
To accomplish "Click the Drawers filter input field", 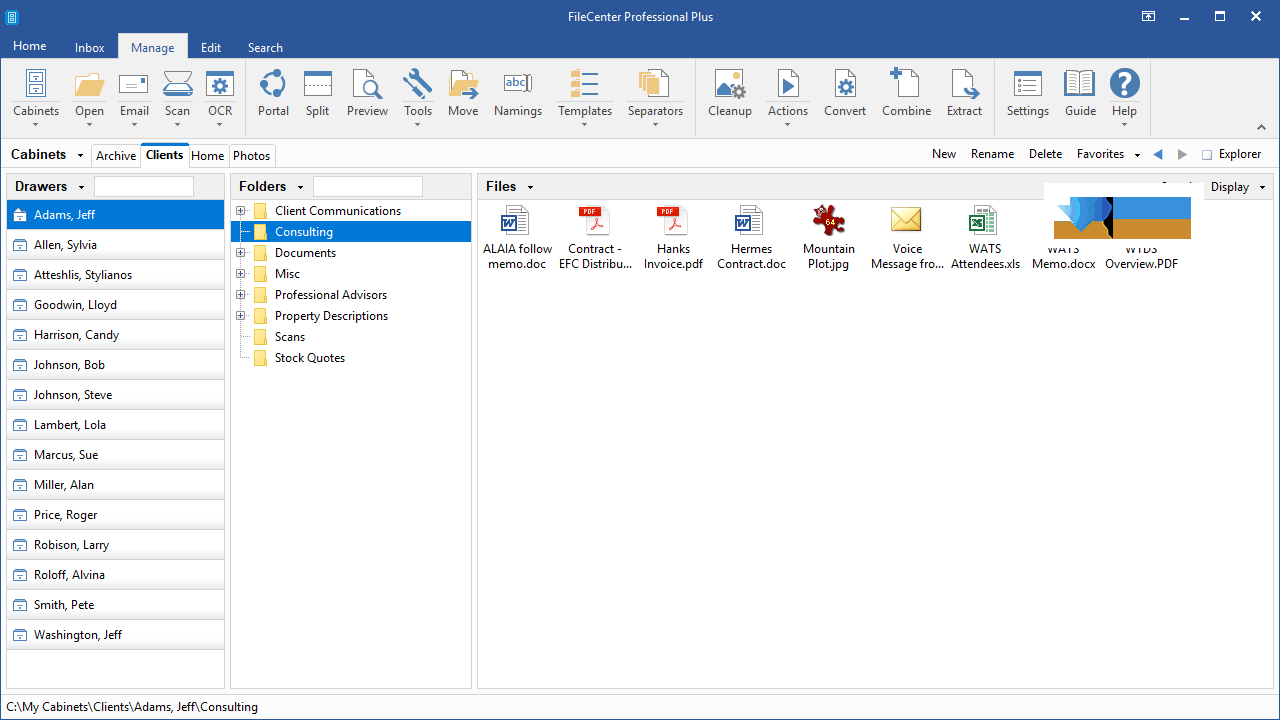I will (x=144, y=187).
